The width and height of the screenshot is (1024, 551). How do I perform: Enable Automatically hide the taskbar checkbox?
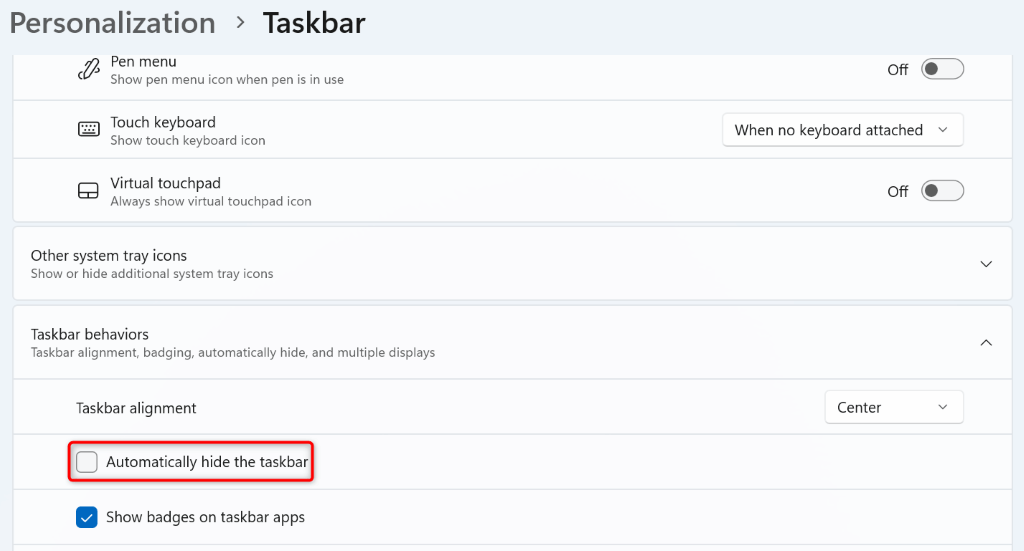click(x=87, y=462)
